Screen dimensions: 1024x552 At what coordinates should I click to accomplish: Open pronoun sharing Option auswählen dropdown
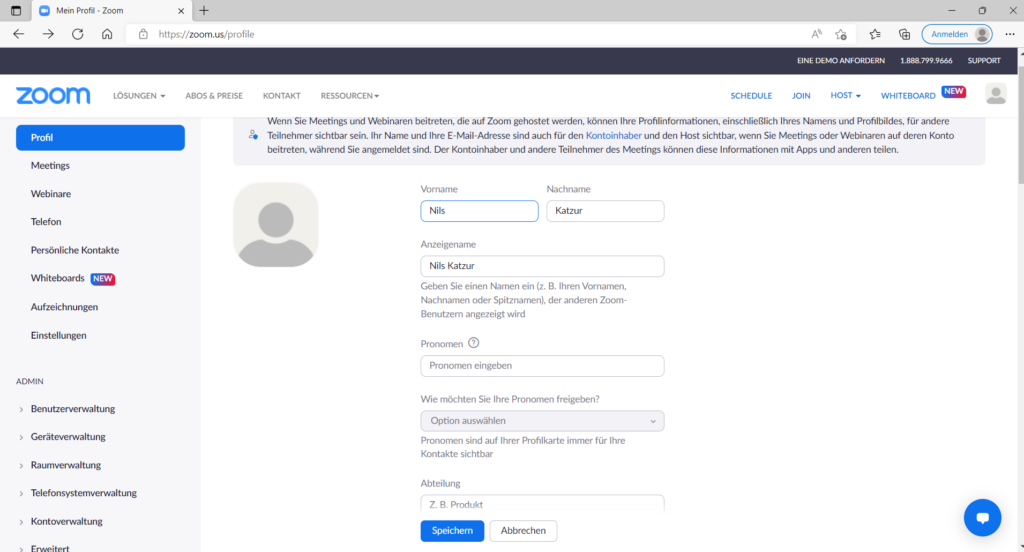(x=542, y=421)
